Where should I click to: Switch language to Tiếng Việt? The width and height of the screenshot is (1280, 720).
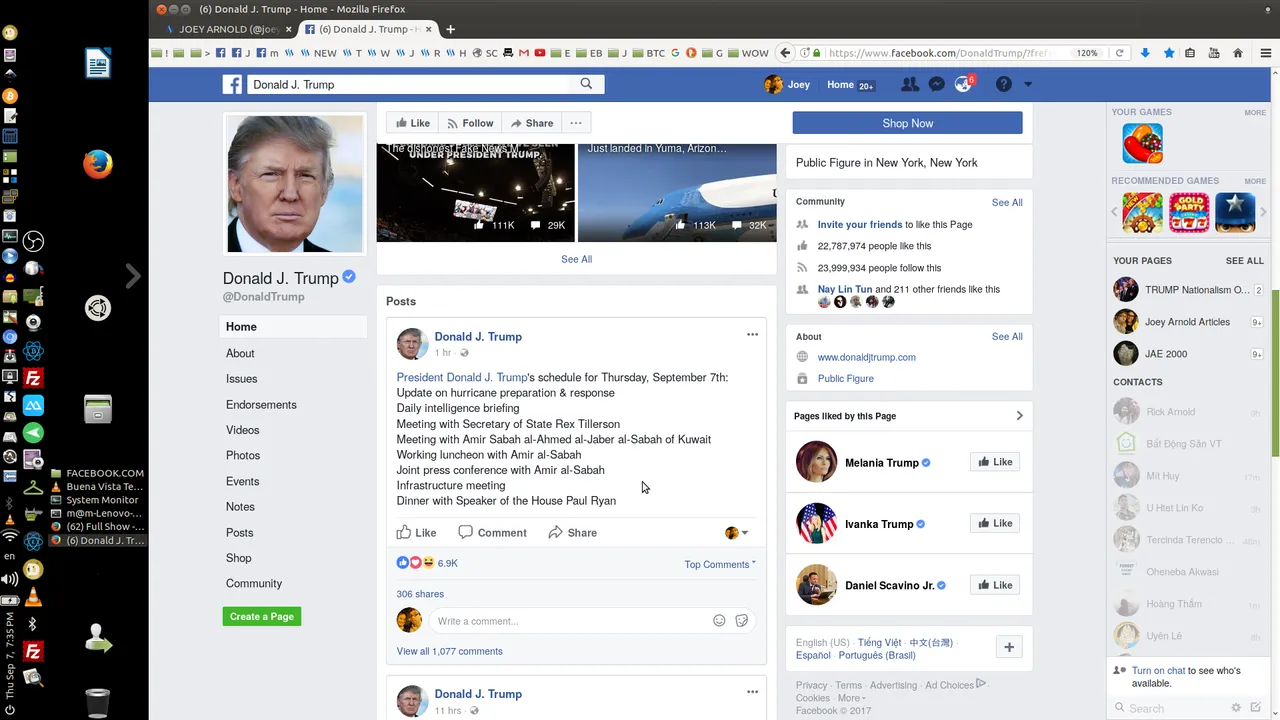[879, 643]
